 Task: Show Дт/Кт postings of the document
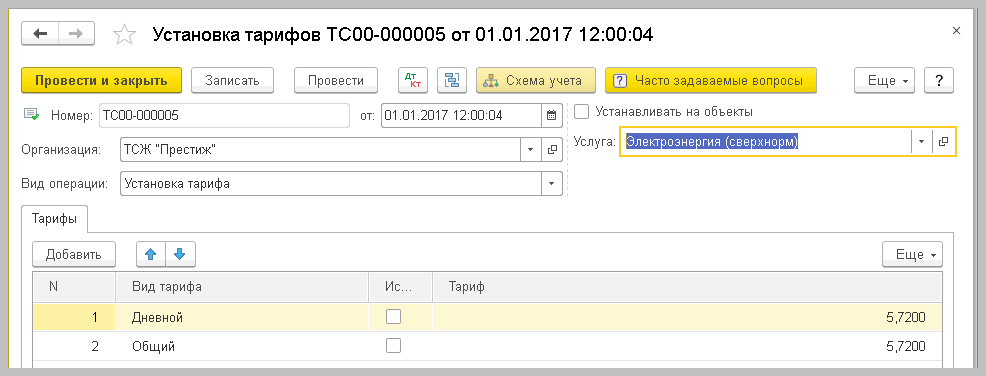pyautogui.click(x=413, y=80)
